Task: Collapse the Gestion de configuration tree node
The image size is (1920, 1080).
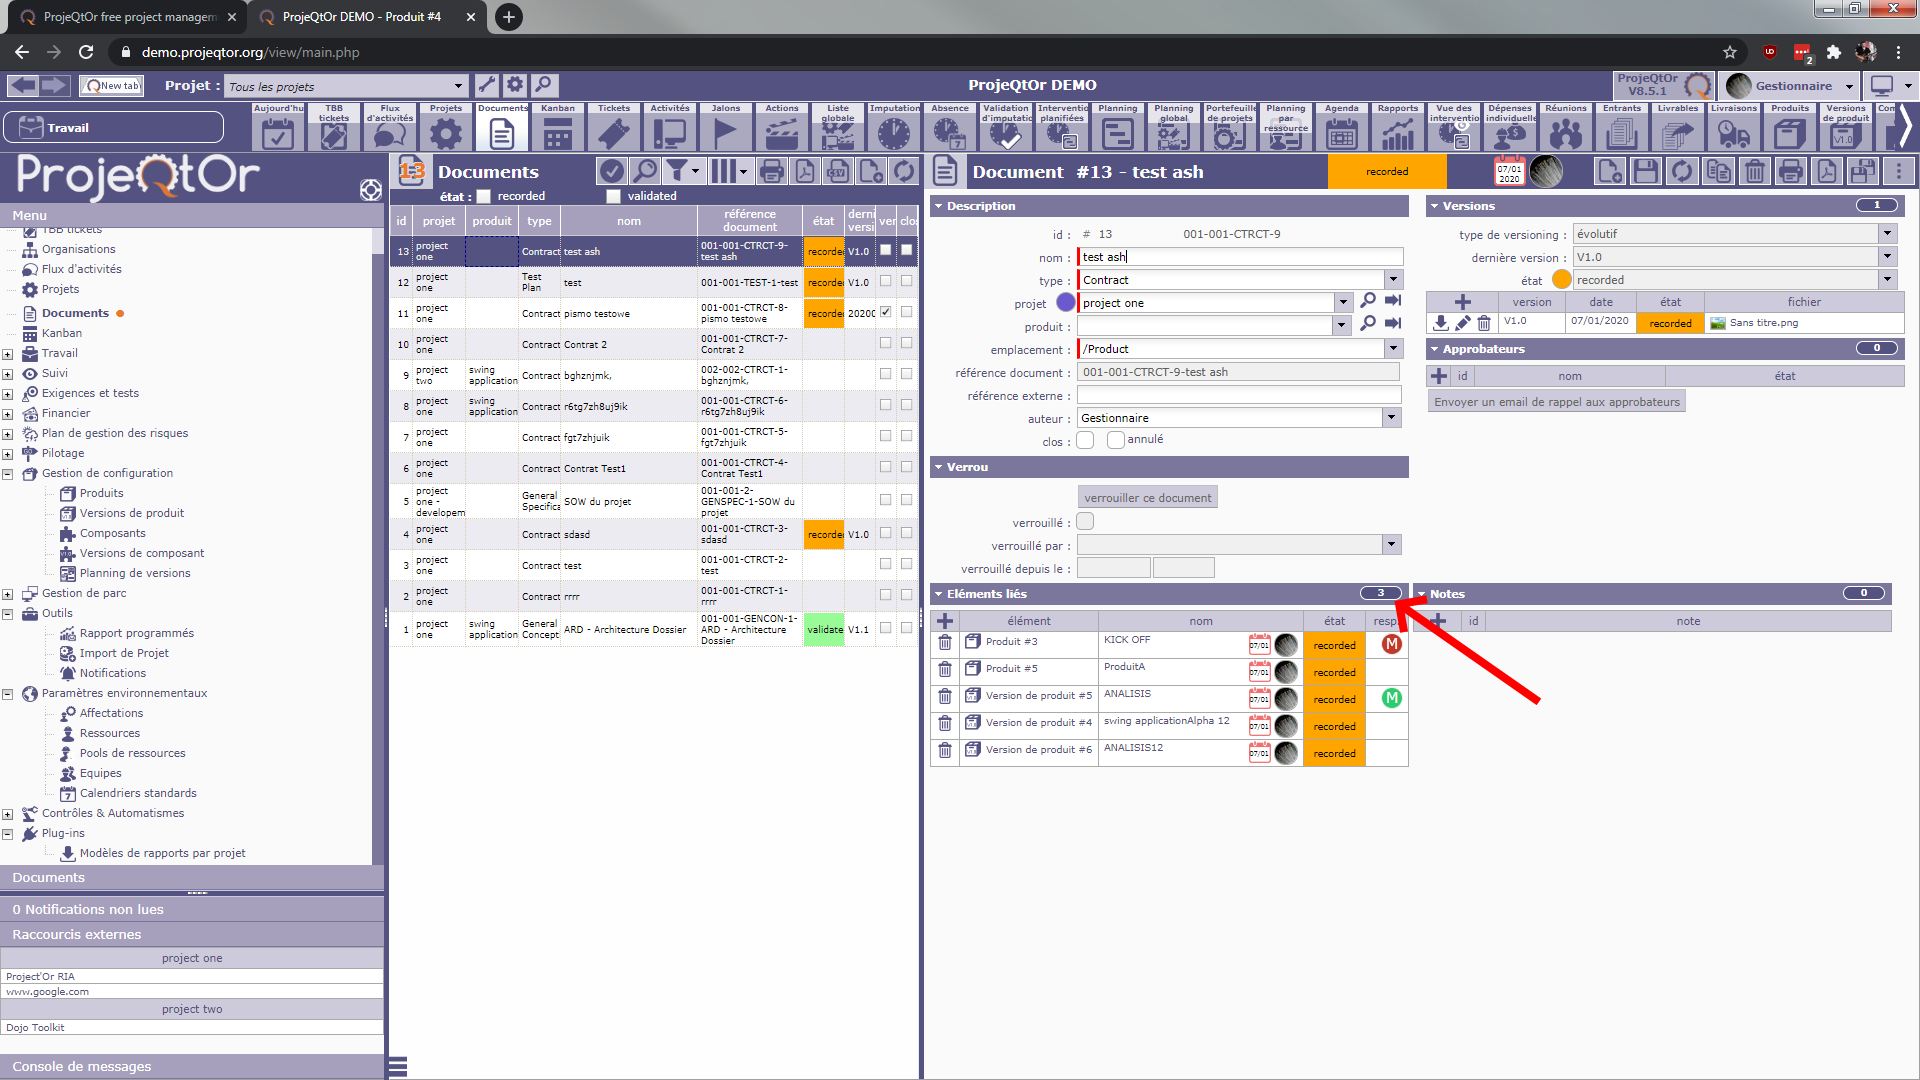Action: pyautogui.click(x=8, y=474)
